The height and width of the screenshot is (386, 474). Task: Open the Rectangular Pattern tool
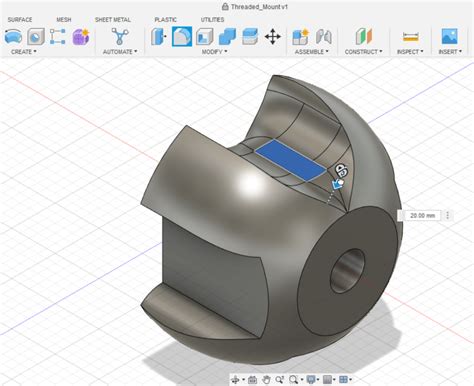click(58, 36)
